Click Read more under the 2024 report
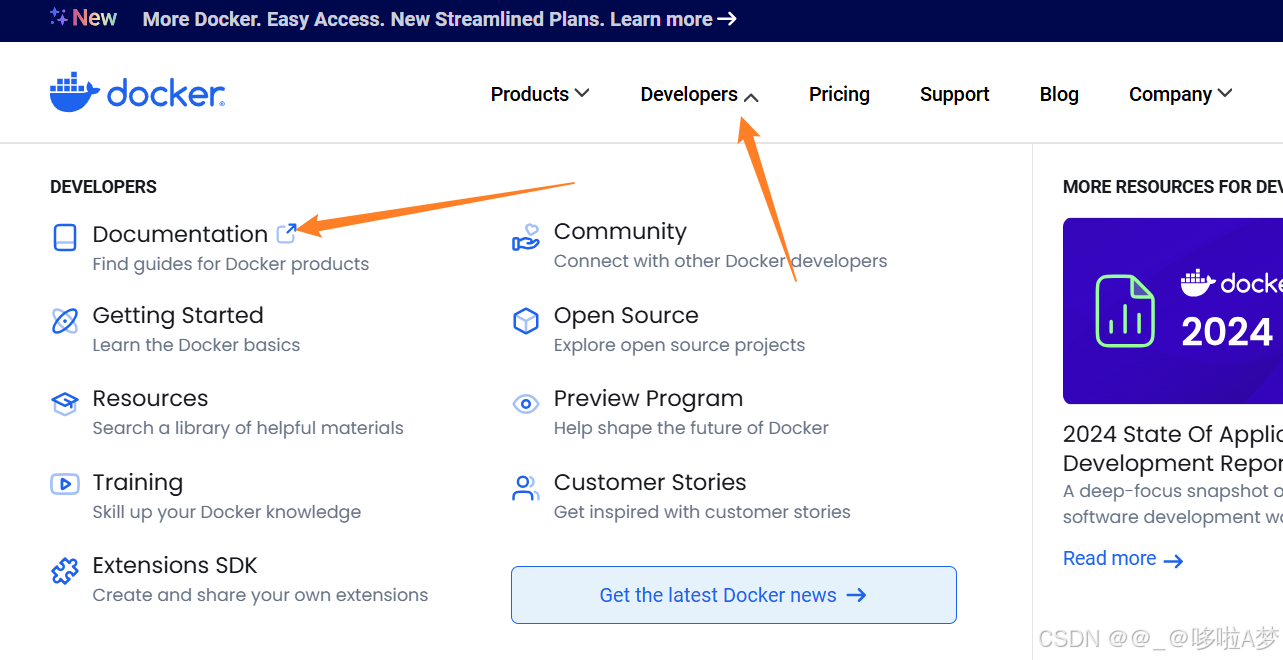This screenshot has width=1283, height=660. [x=1110, y=558]
